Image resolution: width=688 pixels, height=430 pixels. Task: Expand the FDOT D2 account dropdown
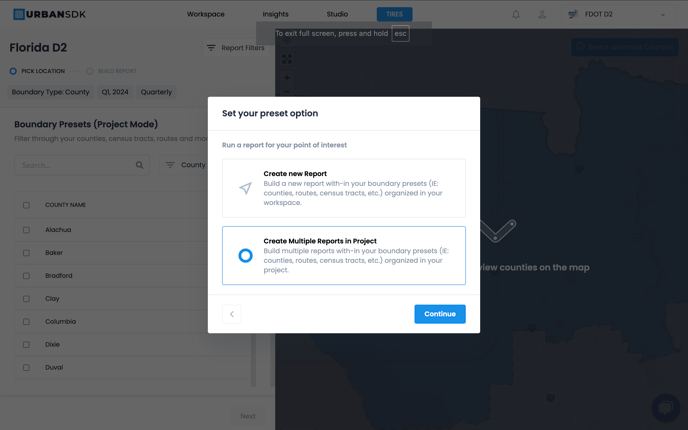click(662, 15)
